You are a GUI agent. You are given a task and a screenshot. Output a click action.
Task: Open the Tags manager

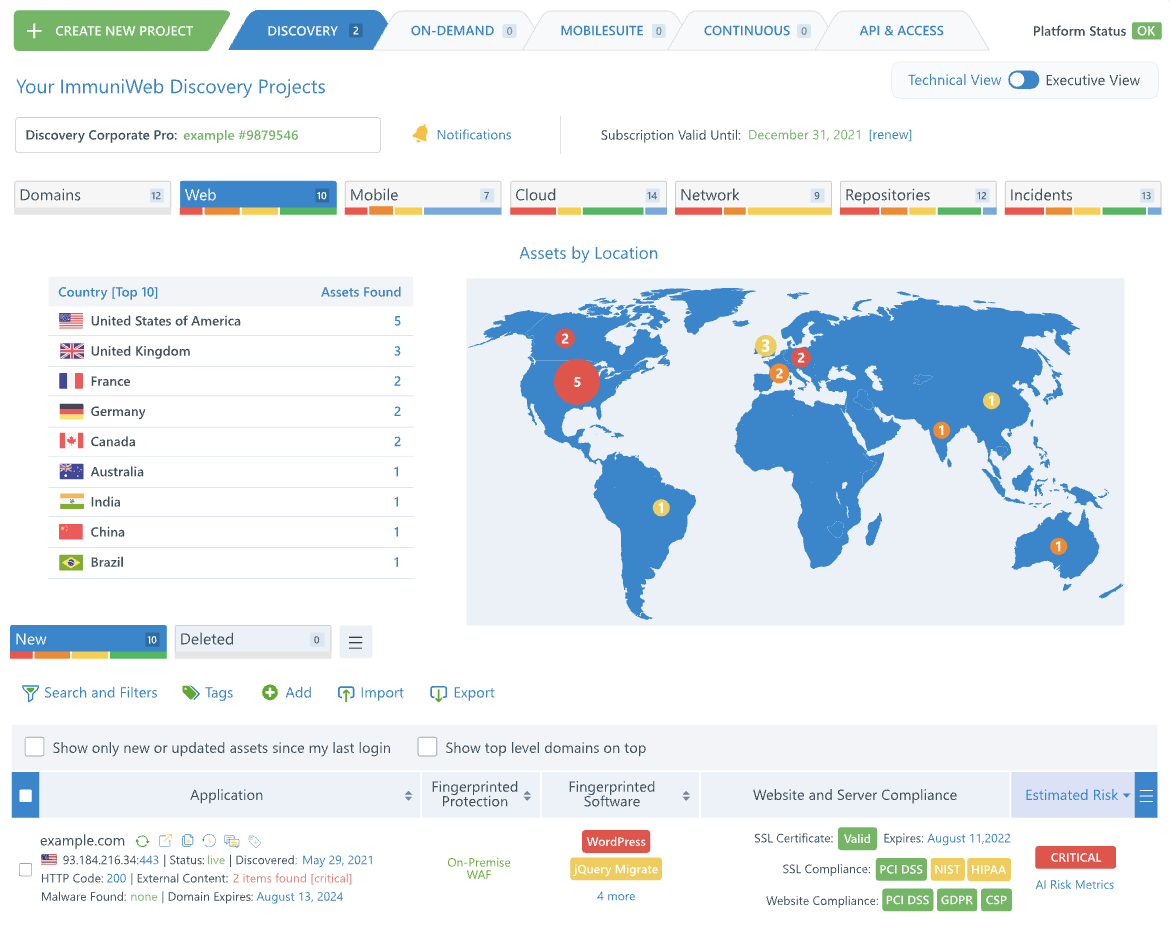click(207, 692)
